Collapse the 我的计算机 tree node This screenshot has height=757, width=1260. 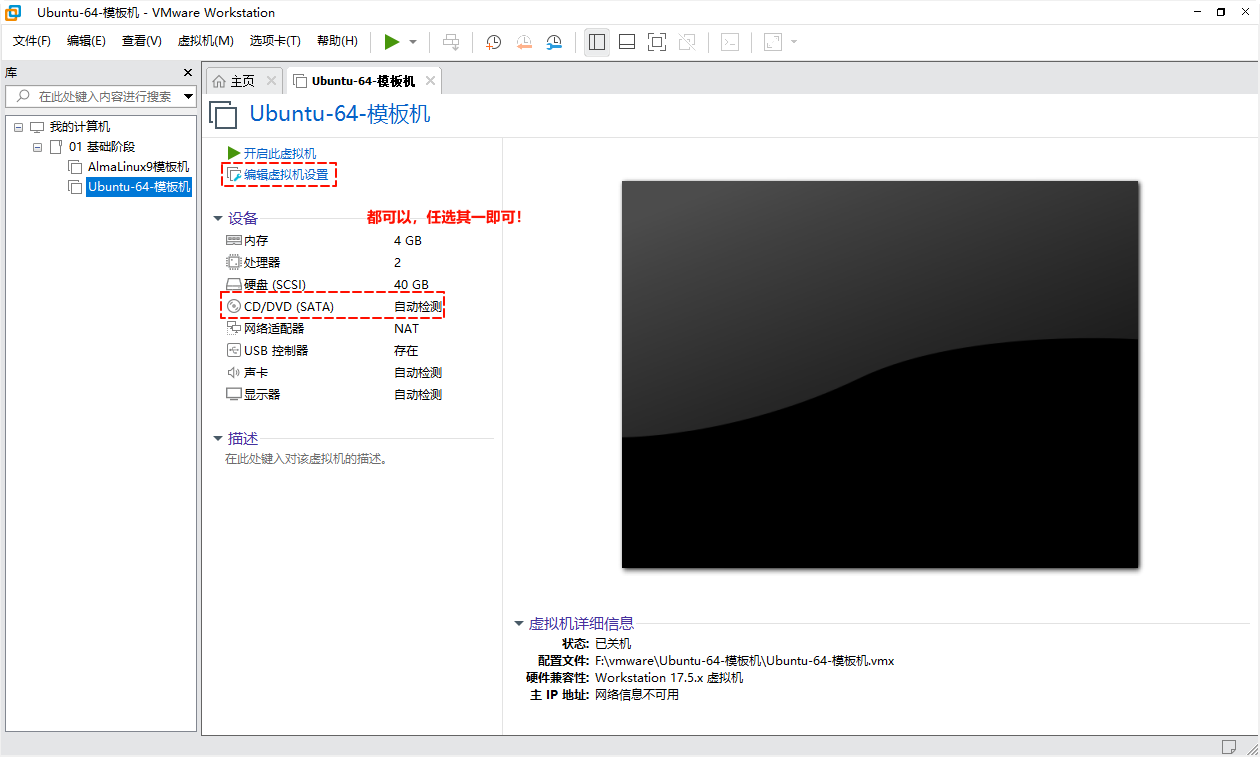(x=19, y=127)
